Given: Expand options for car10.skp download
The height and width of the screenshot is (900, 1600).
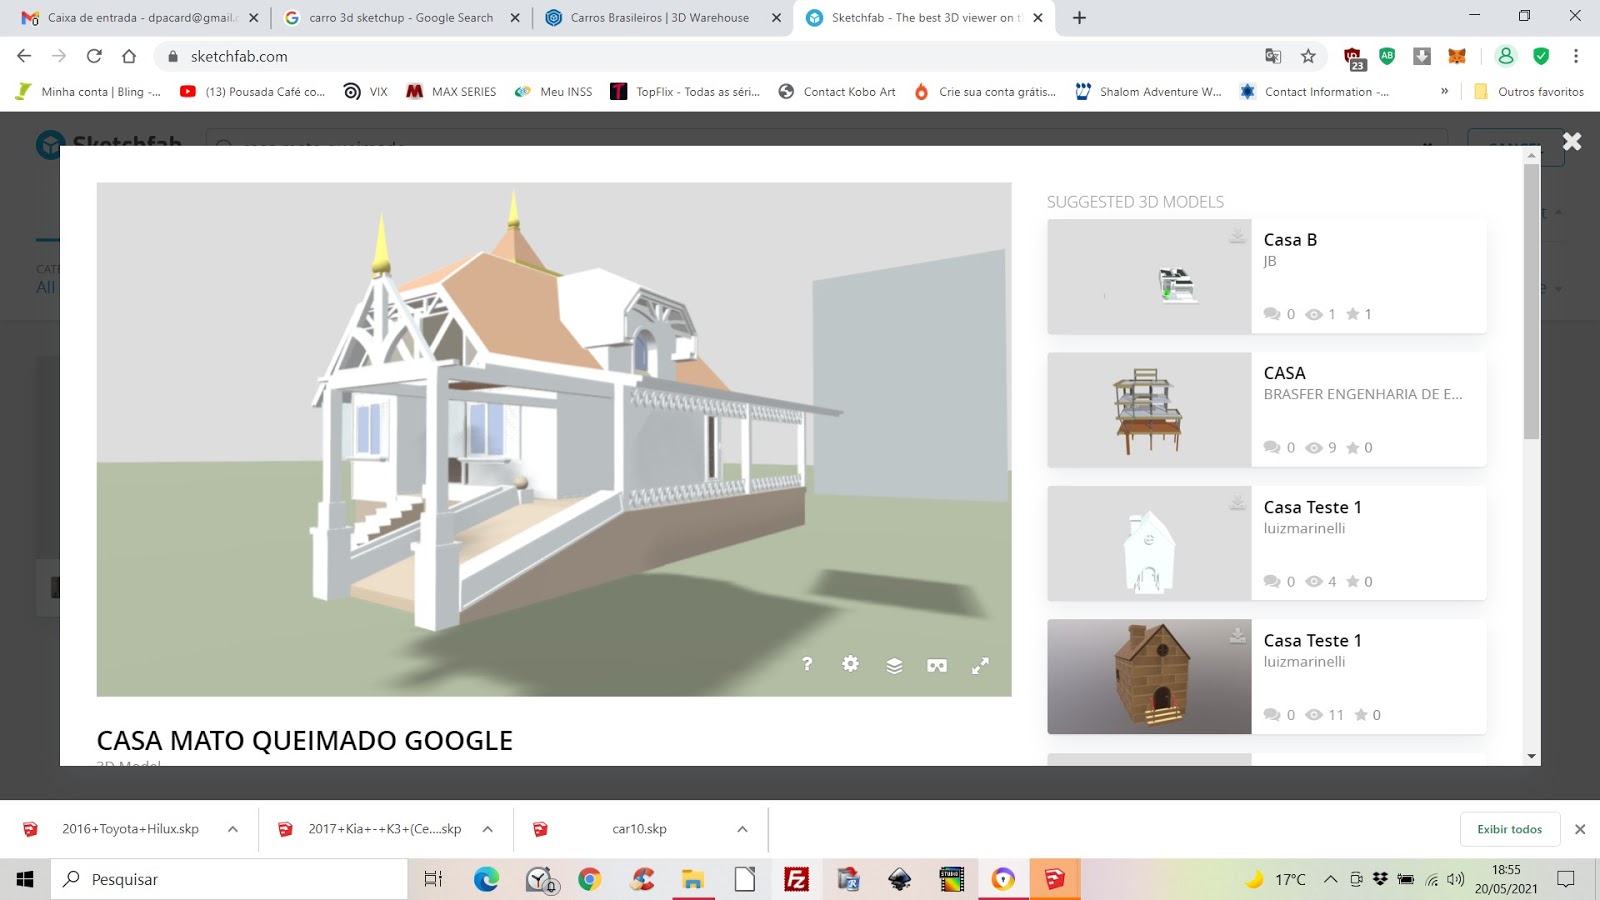Looking at the screenshot, I should [742, 829].
